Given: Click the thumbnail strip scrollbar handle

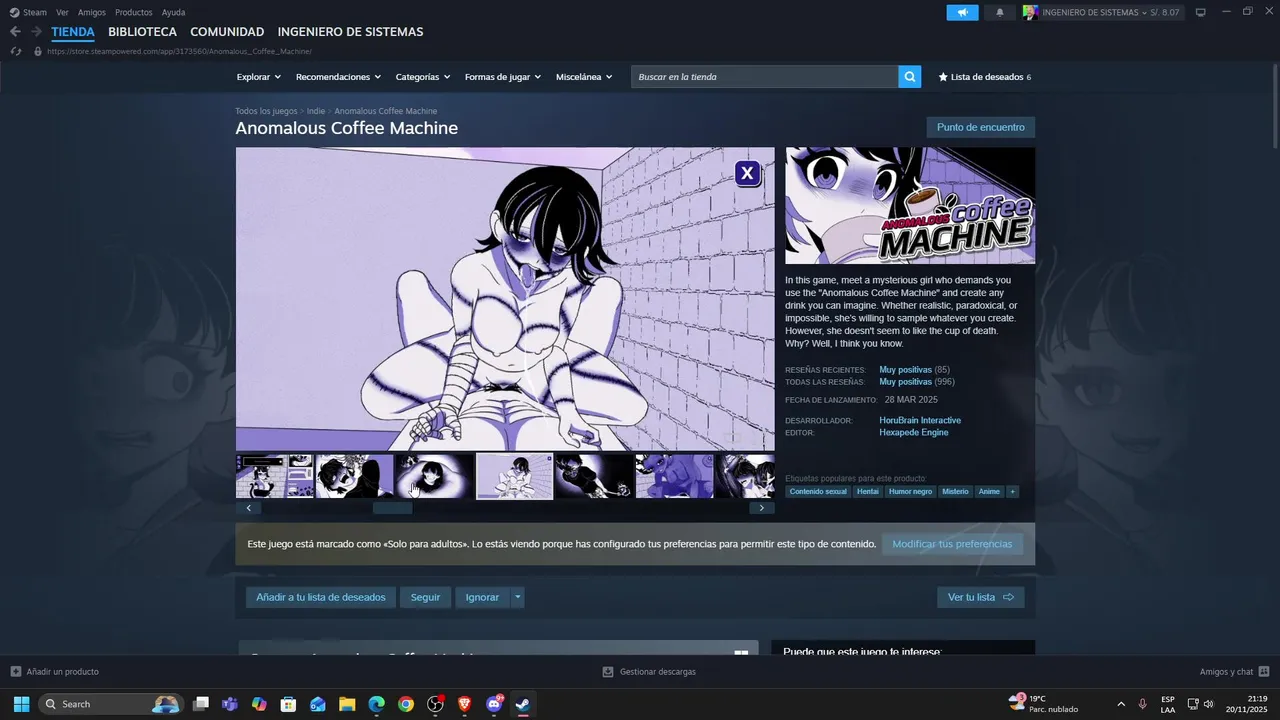Looking at the screenshot, I should coord(393,508).
